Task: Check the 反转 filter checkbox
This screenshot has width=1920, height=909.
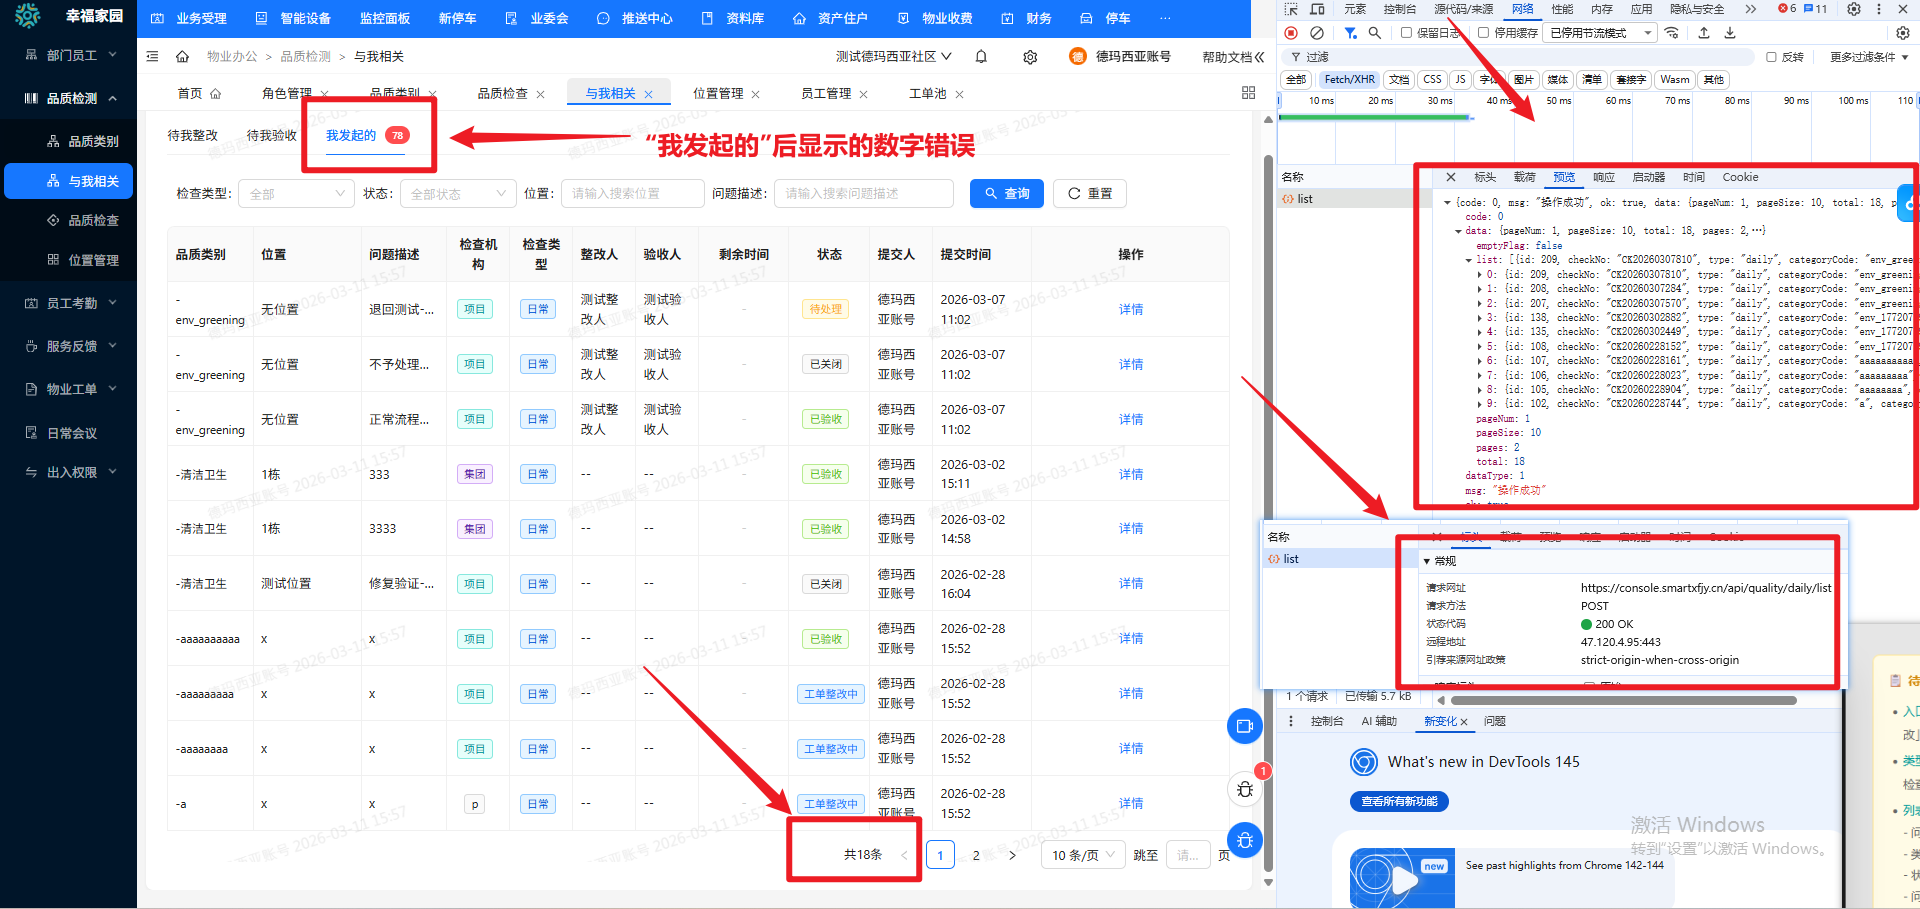Action: (1771, 57)
